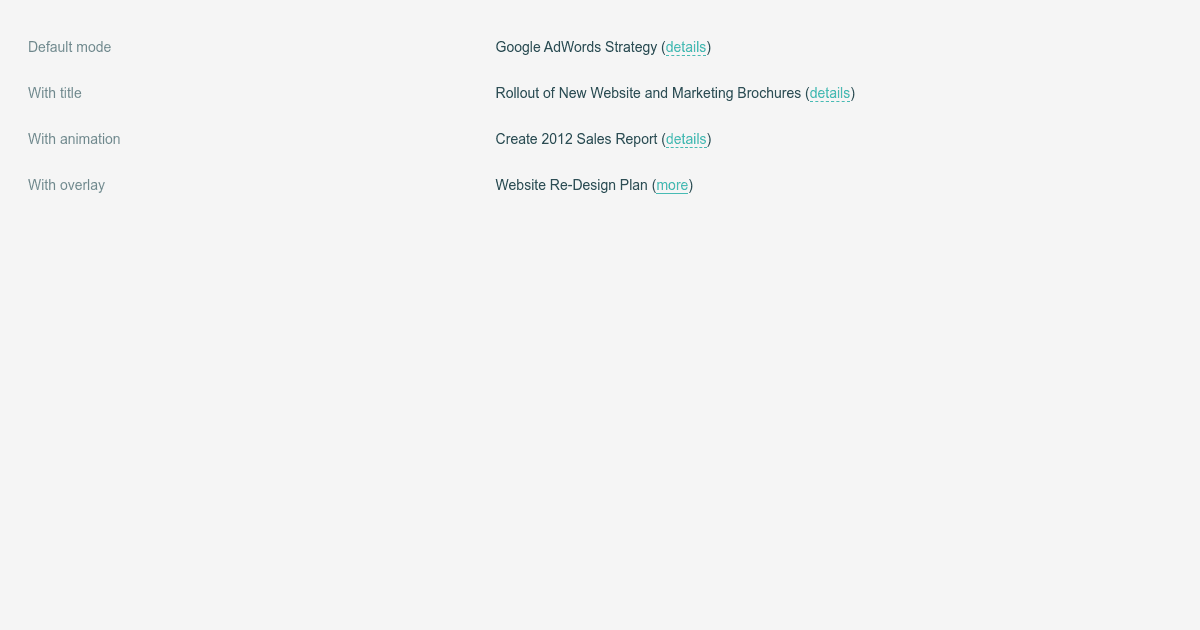Expand details for the Marketing Brochures task
1200x630 pixels.
(830, 93)
